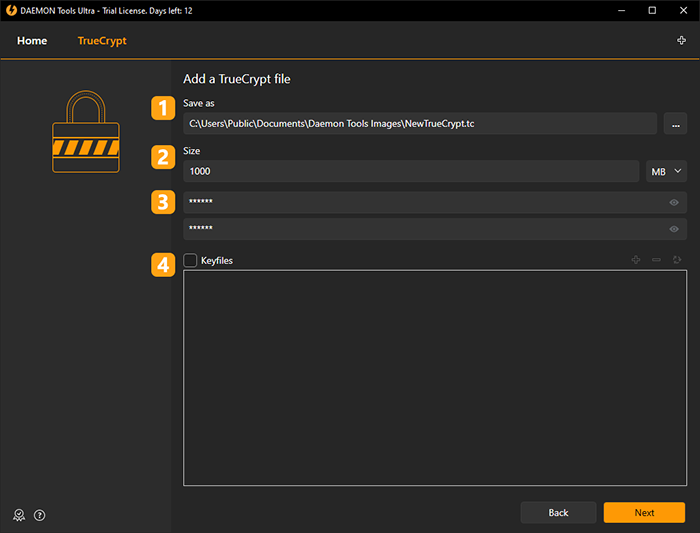
Task: Click the DAEMON Tools lightning logo in title bar
Action: [x=11, y=10]
